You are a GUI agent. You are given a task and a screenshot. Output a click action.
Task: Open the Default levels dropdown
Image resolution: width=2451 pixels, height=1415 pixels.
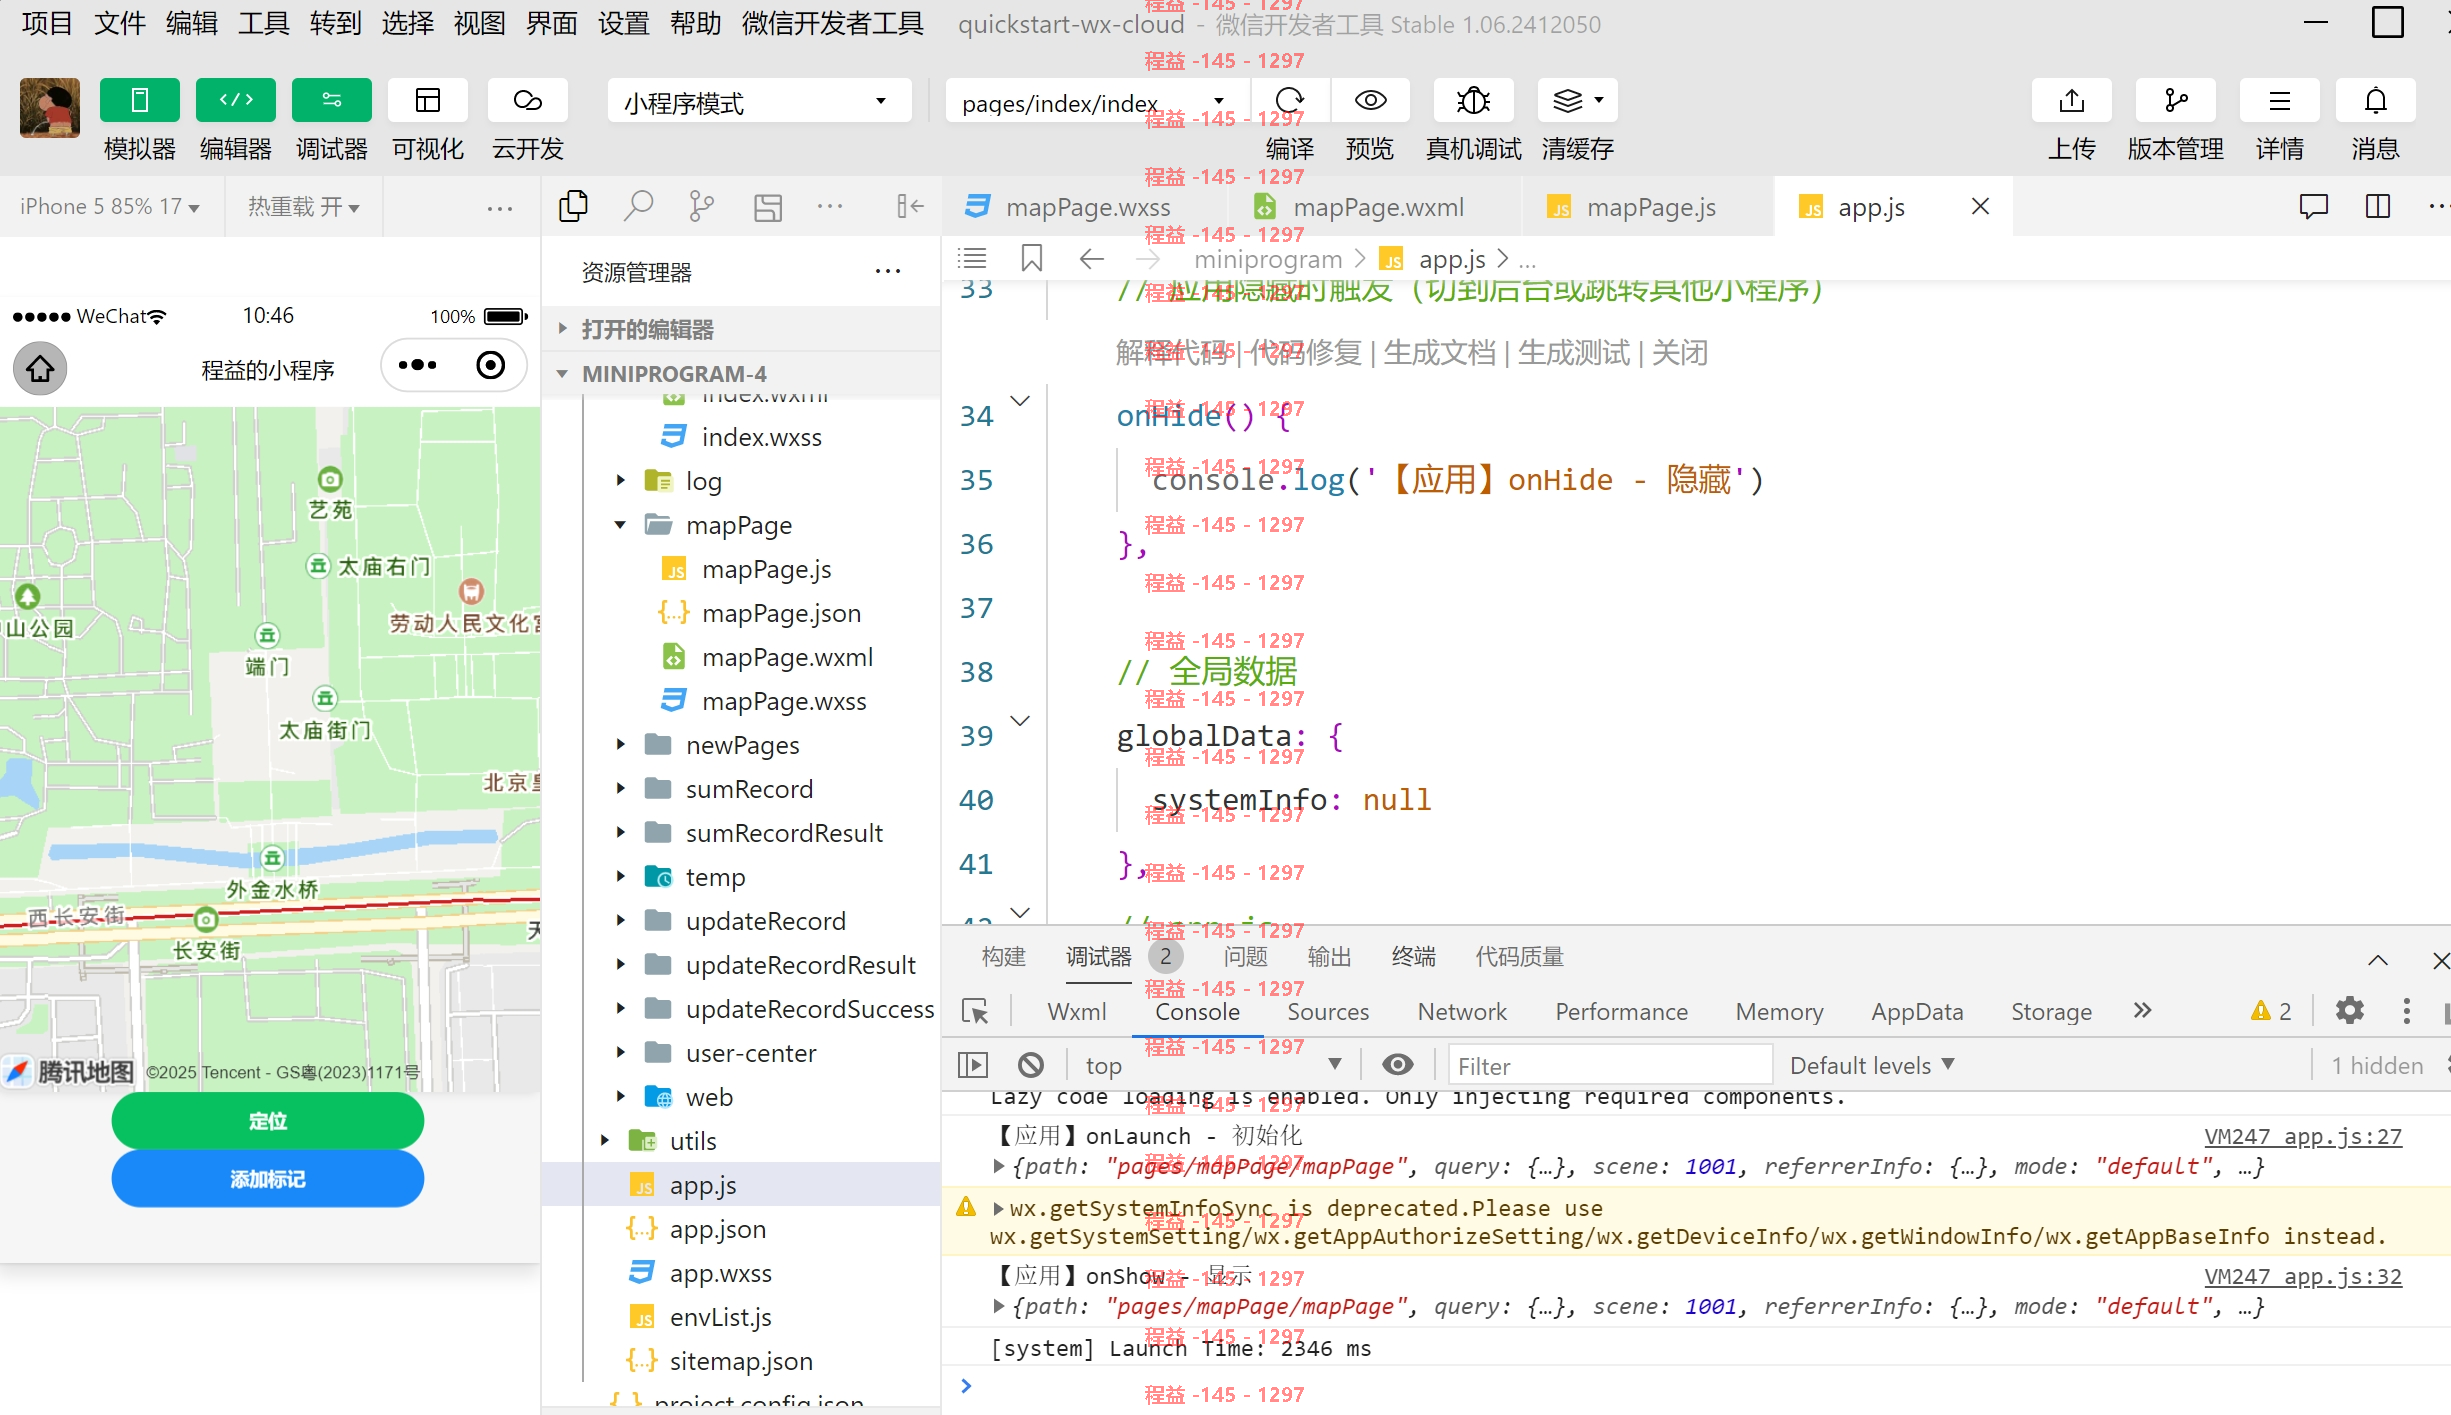coord(1872,1066)
